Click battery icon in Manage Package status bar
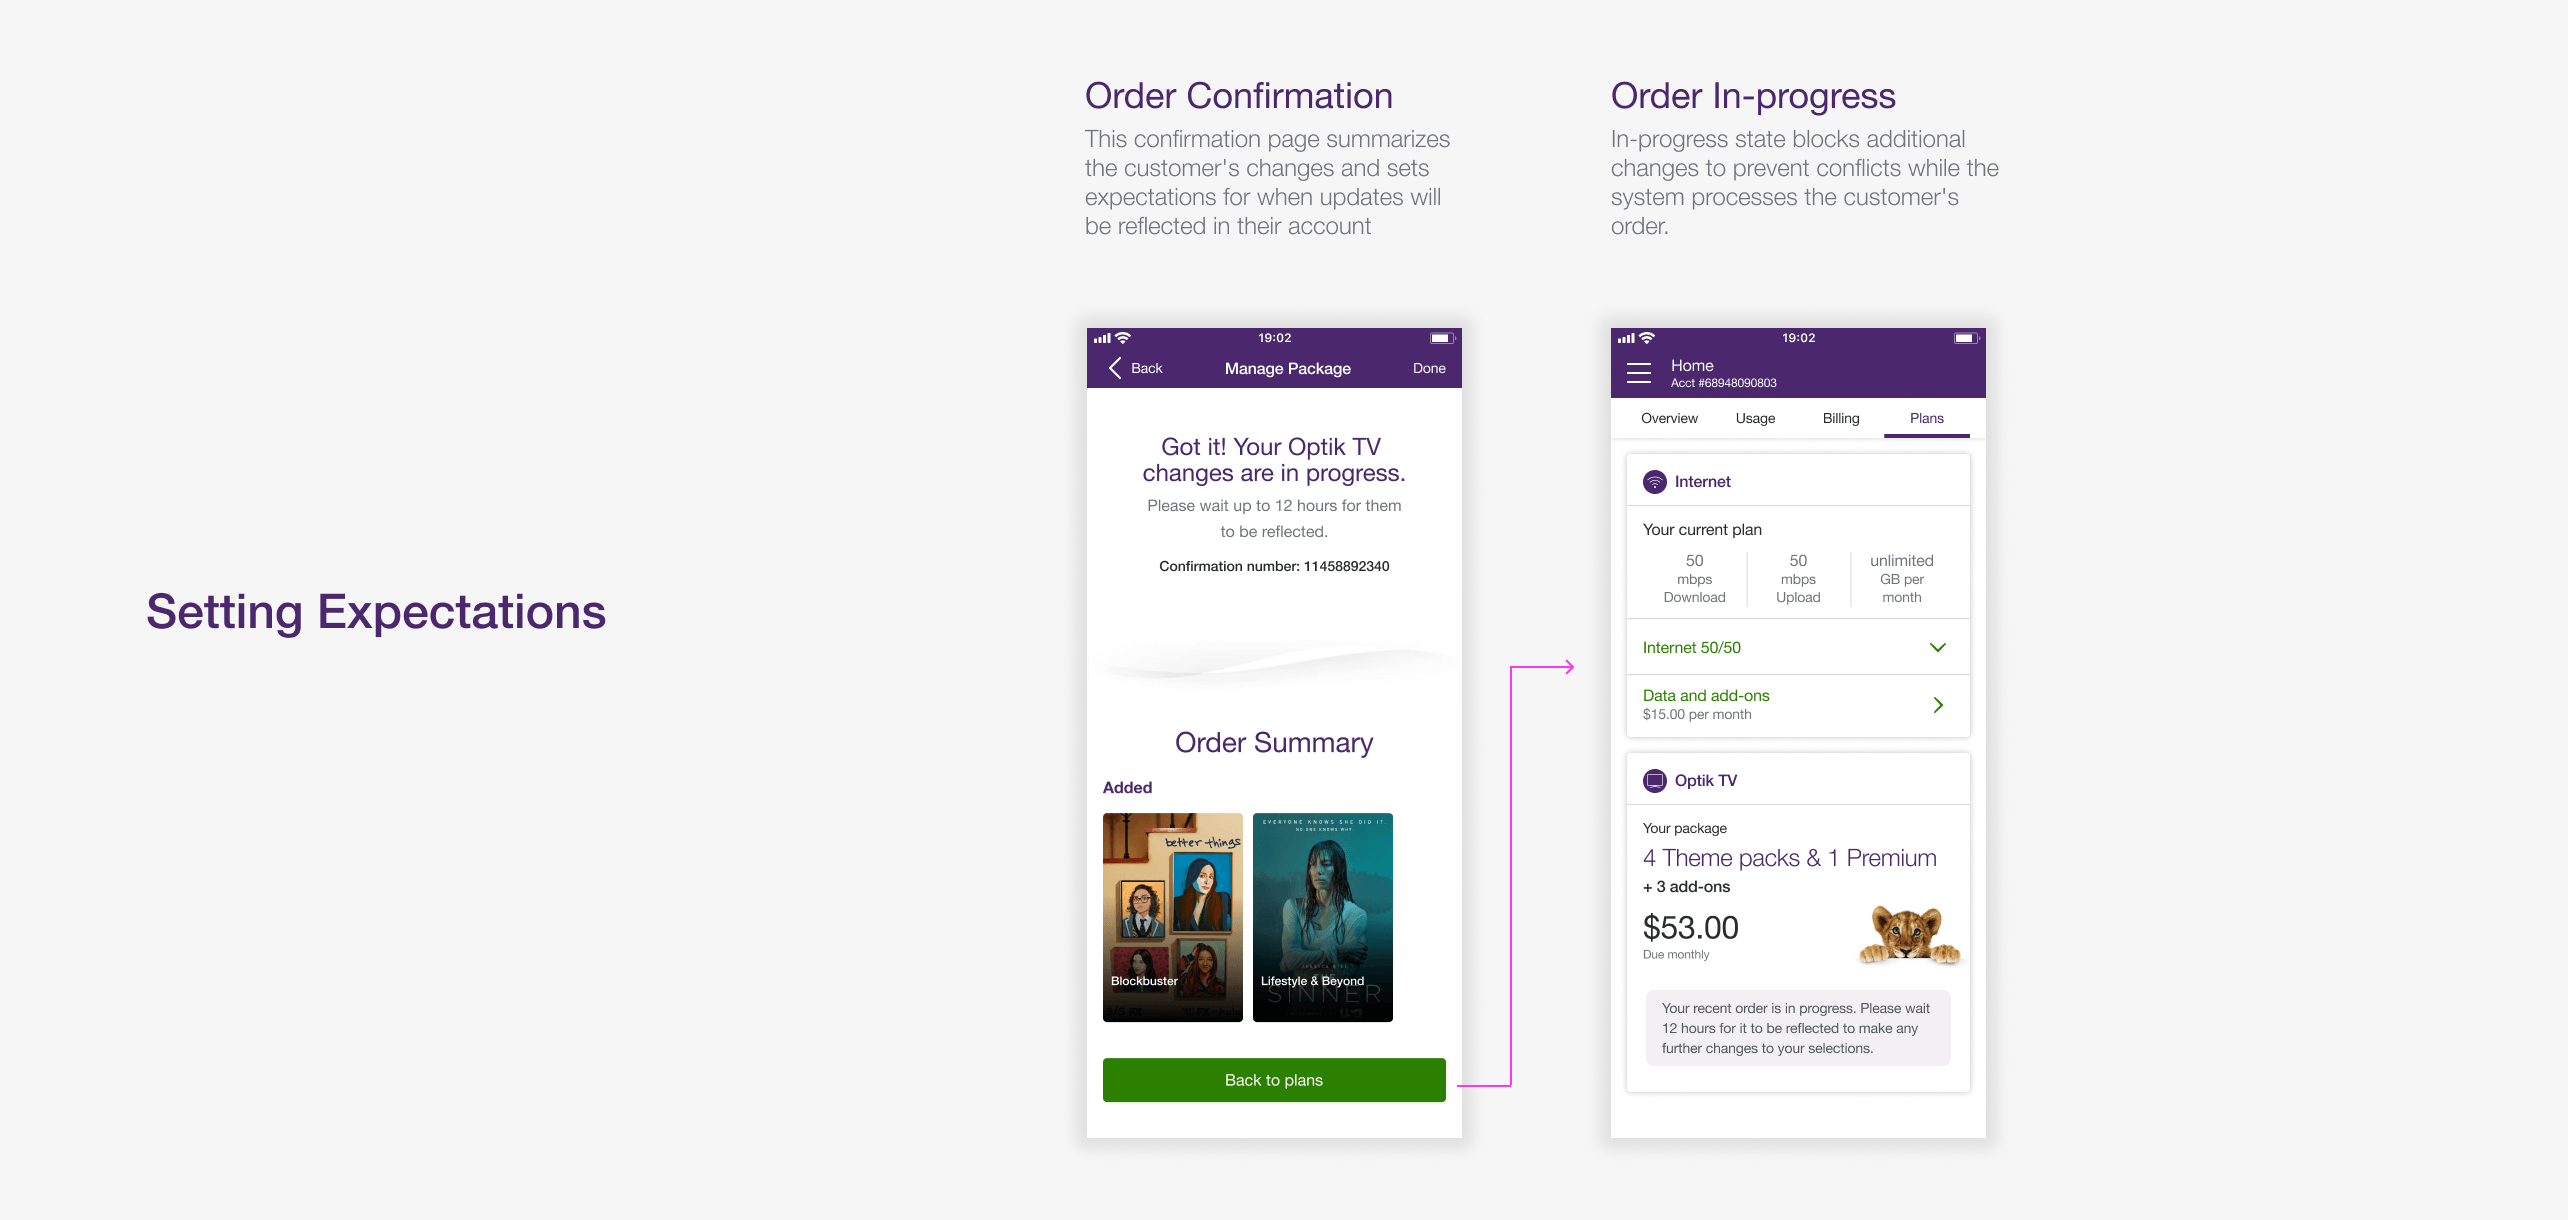This screenshot has width=2568, height=1220. [x=1441, y=338]
